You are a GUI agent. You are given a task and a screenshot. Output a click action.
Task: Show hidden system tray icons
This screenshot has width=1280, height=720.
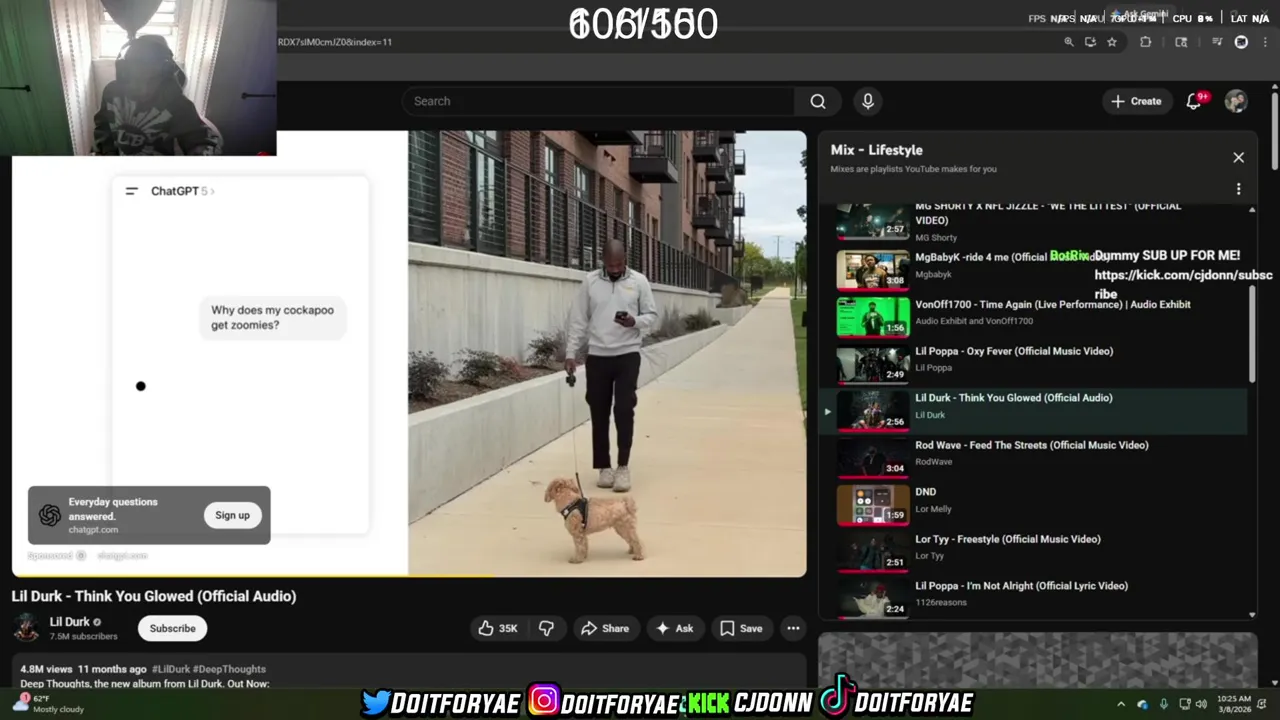[1121, 704]
